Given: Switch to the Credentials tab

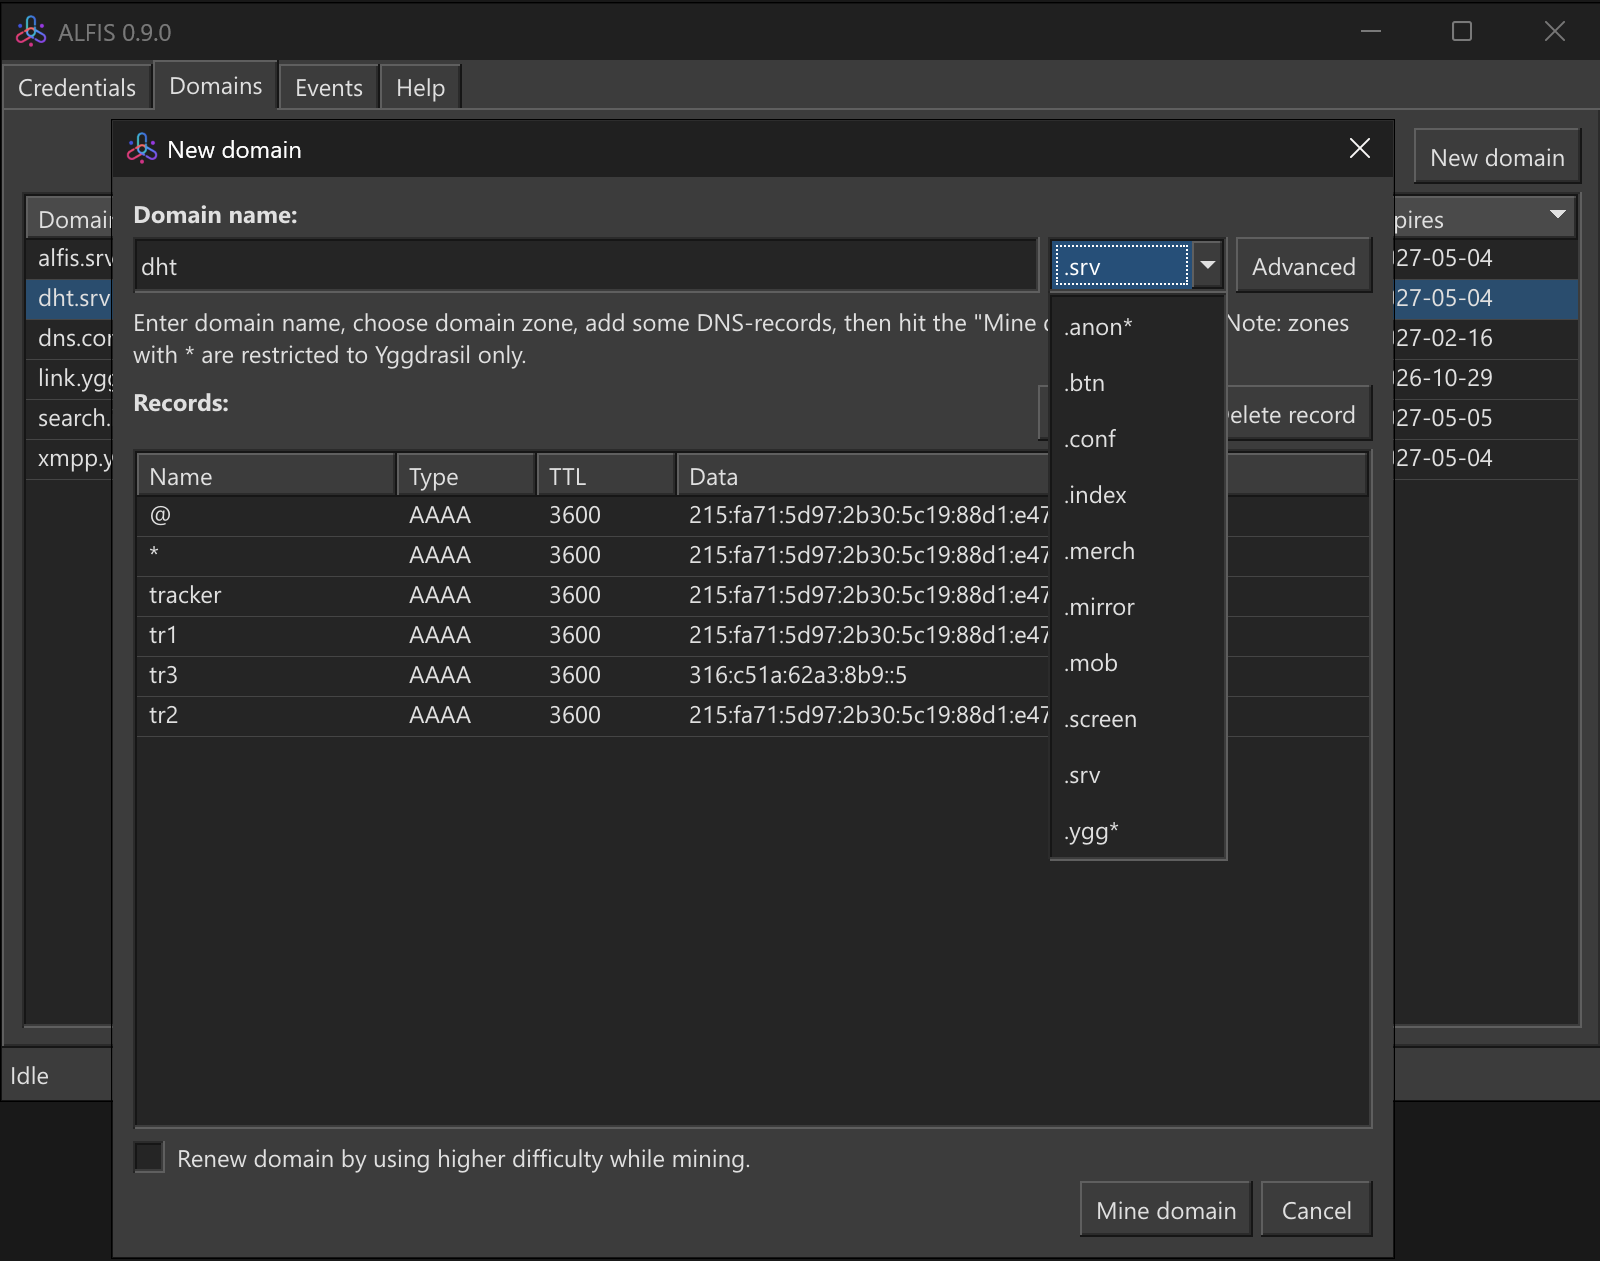Looking at the screenshot, I should (x=77, y=87).
